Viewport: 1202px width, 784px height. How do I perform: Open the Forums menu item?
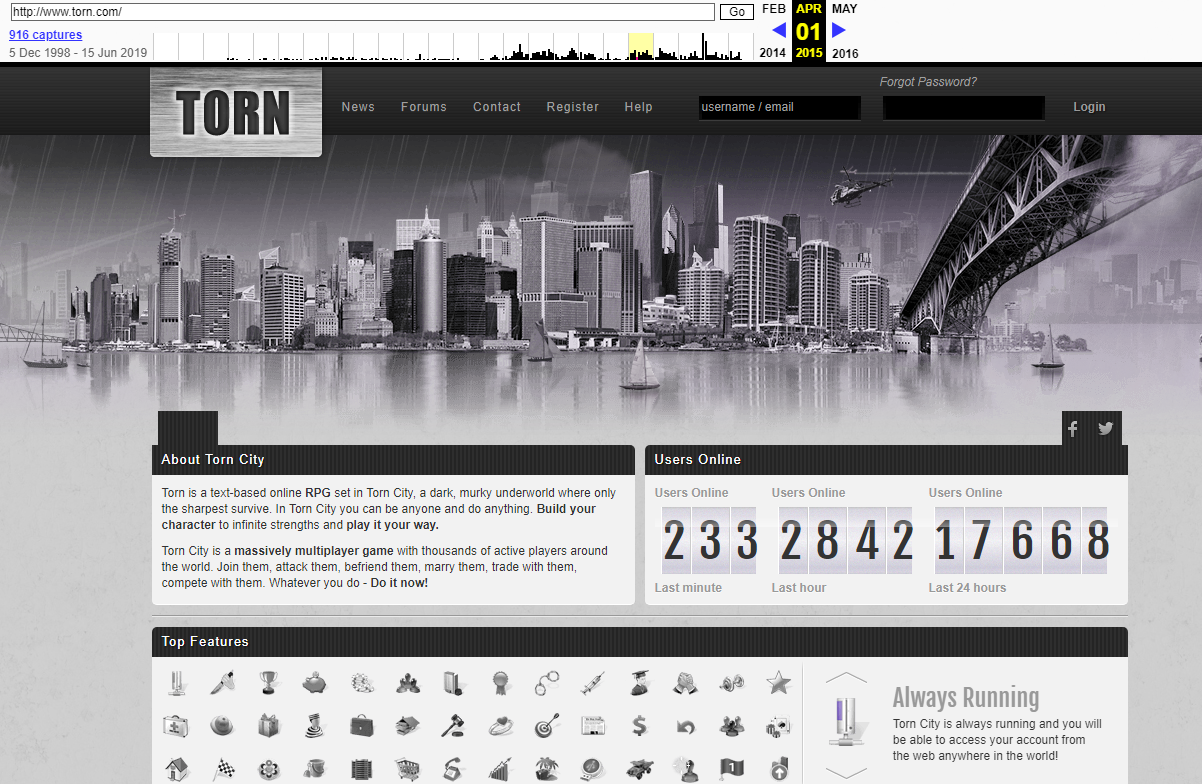tap(424, 107)
